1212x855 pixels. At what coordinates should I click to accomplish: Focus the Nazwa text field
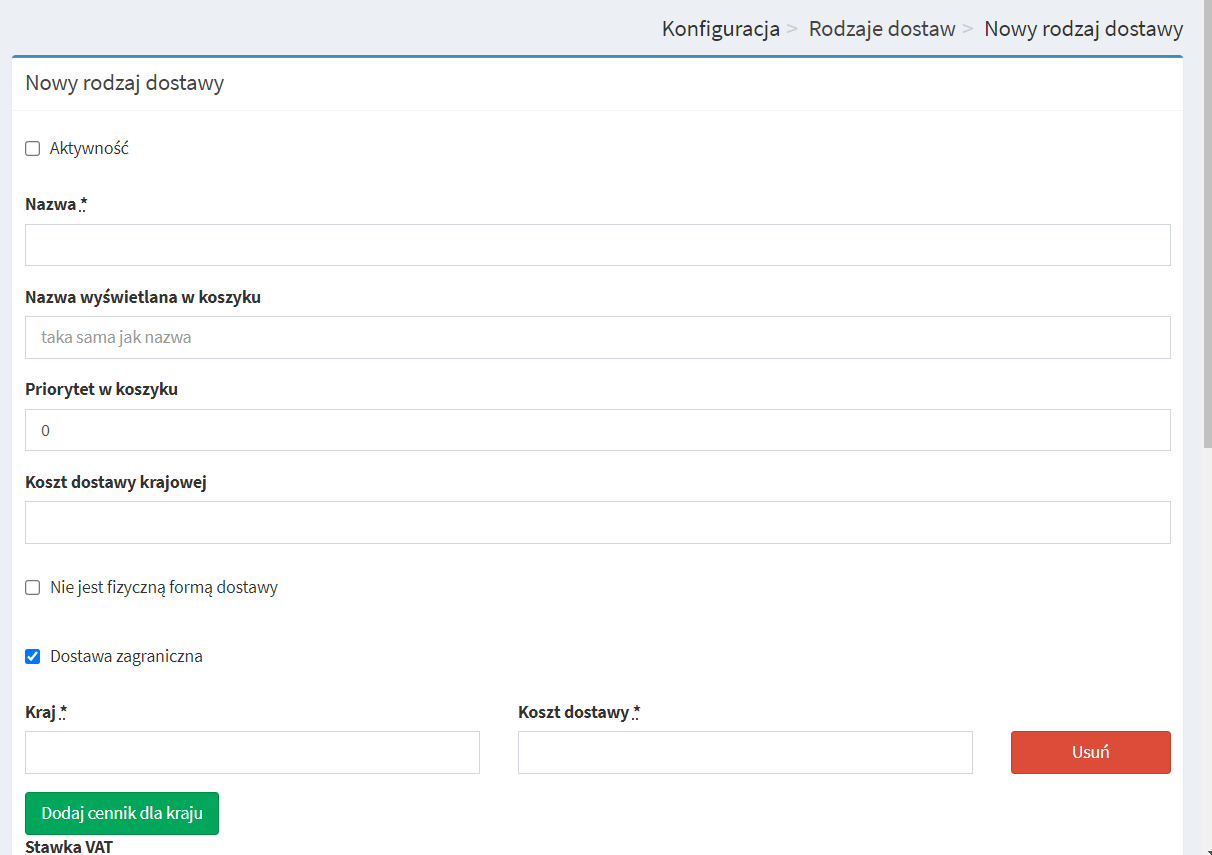click(598, 245)
